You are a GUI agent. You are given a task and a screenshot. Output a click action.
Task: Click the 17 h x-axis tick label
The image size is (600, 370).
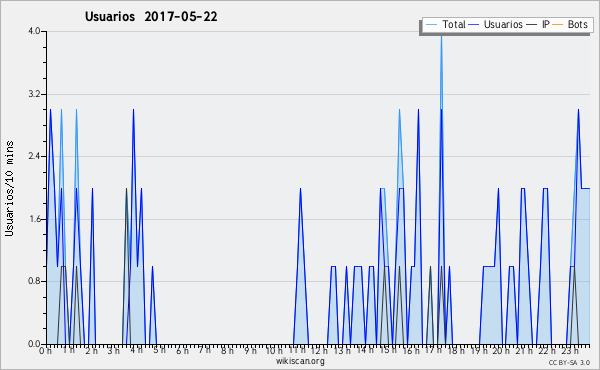(433, 350)
